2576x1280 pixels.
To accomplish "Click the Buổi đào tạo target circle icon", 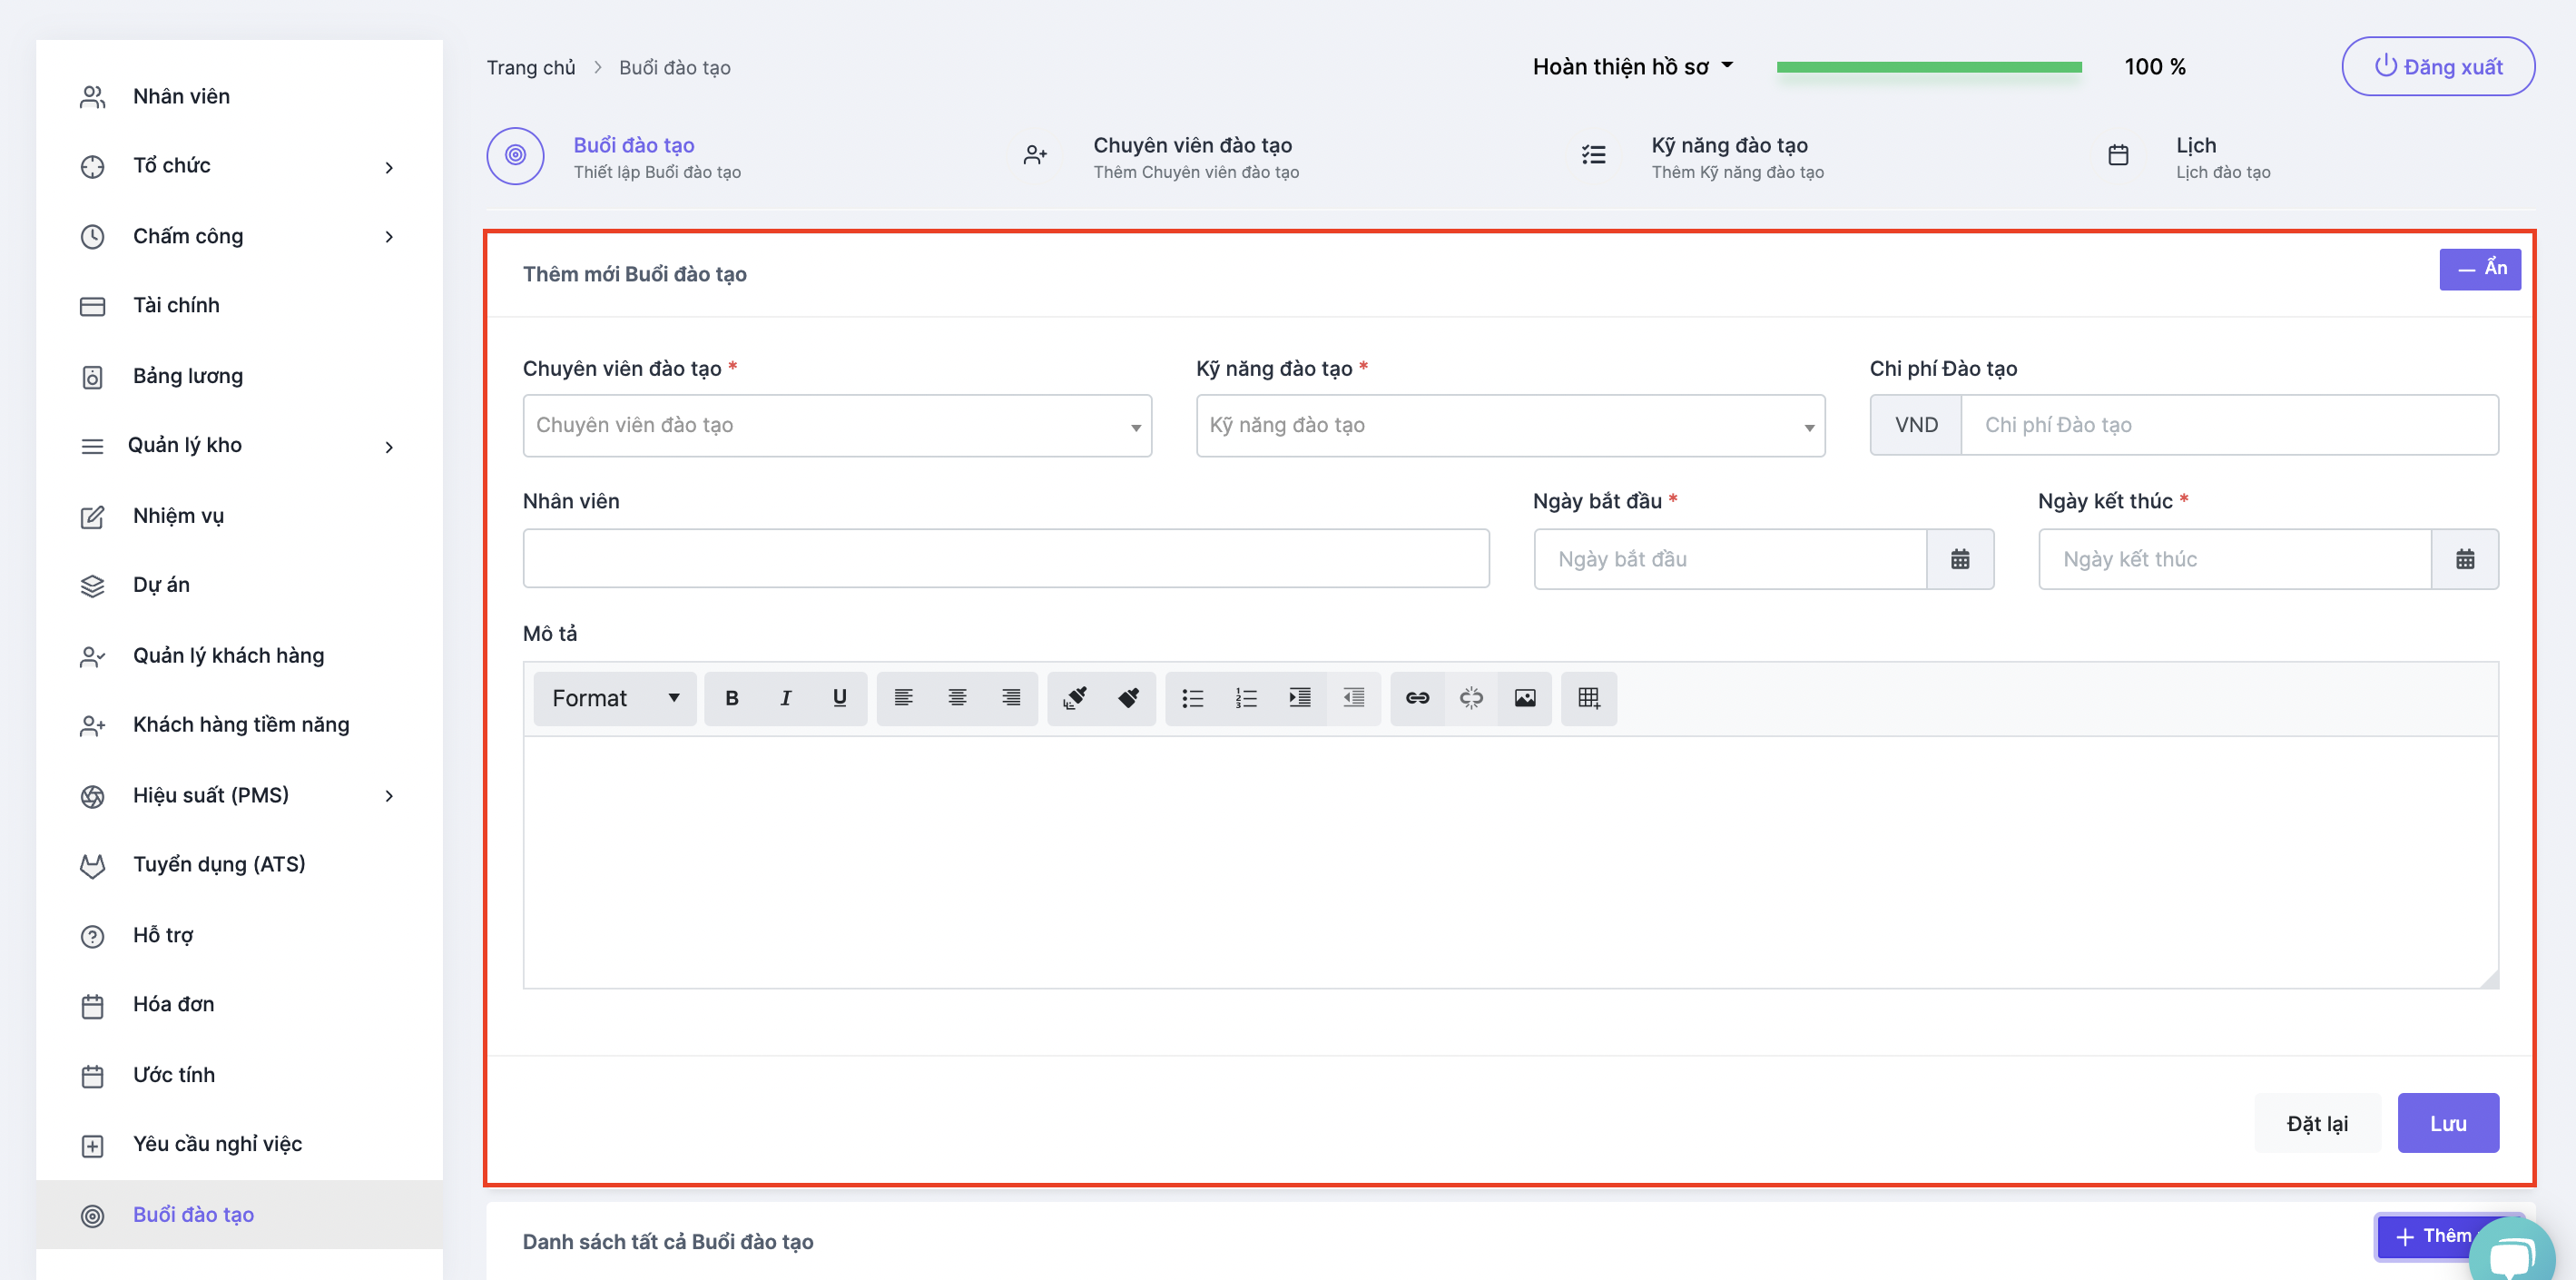I will point(92,1215).
